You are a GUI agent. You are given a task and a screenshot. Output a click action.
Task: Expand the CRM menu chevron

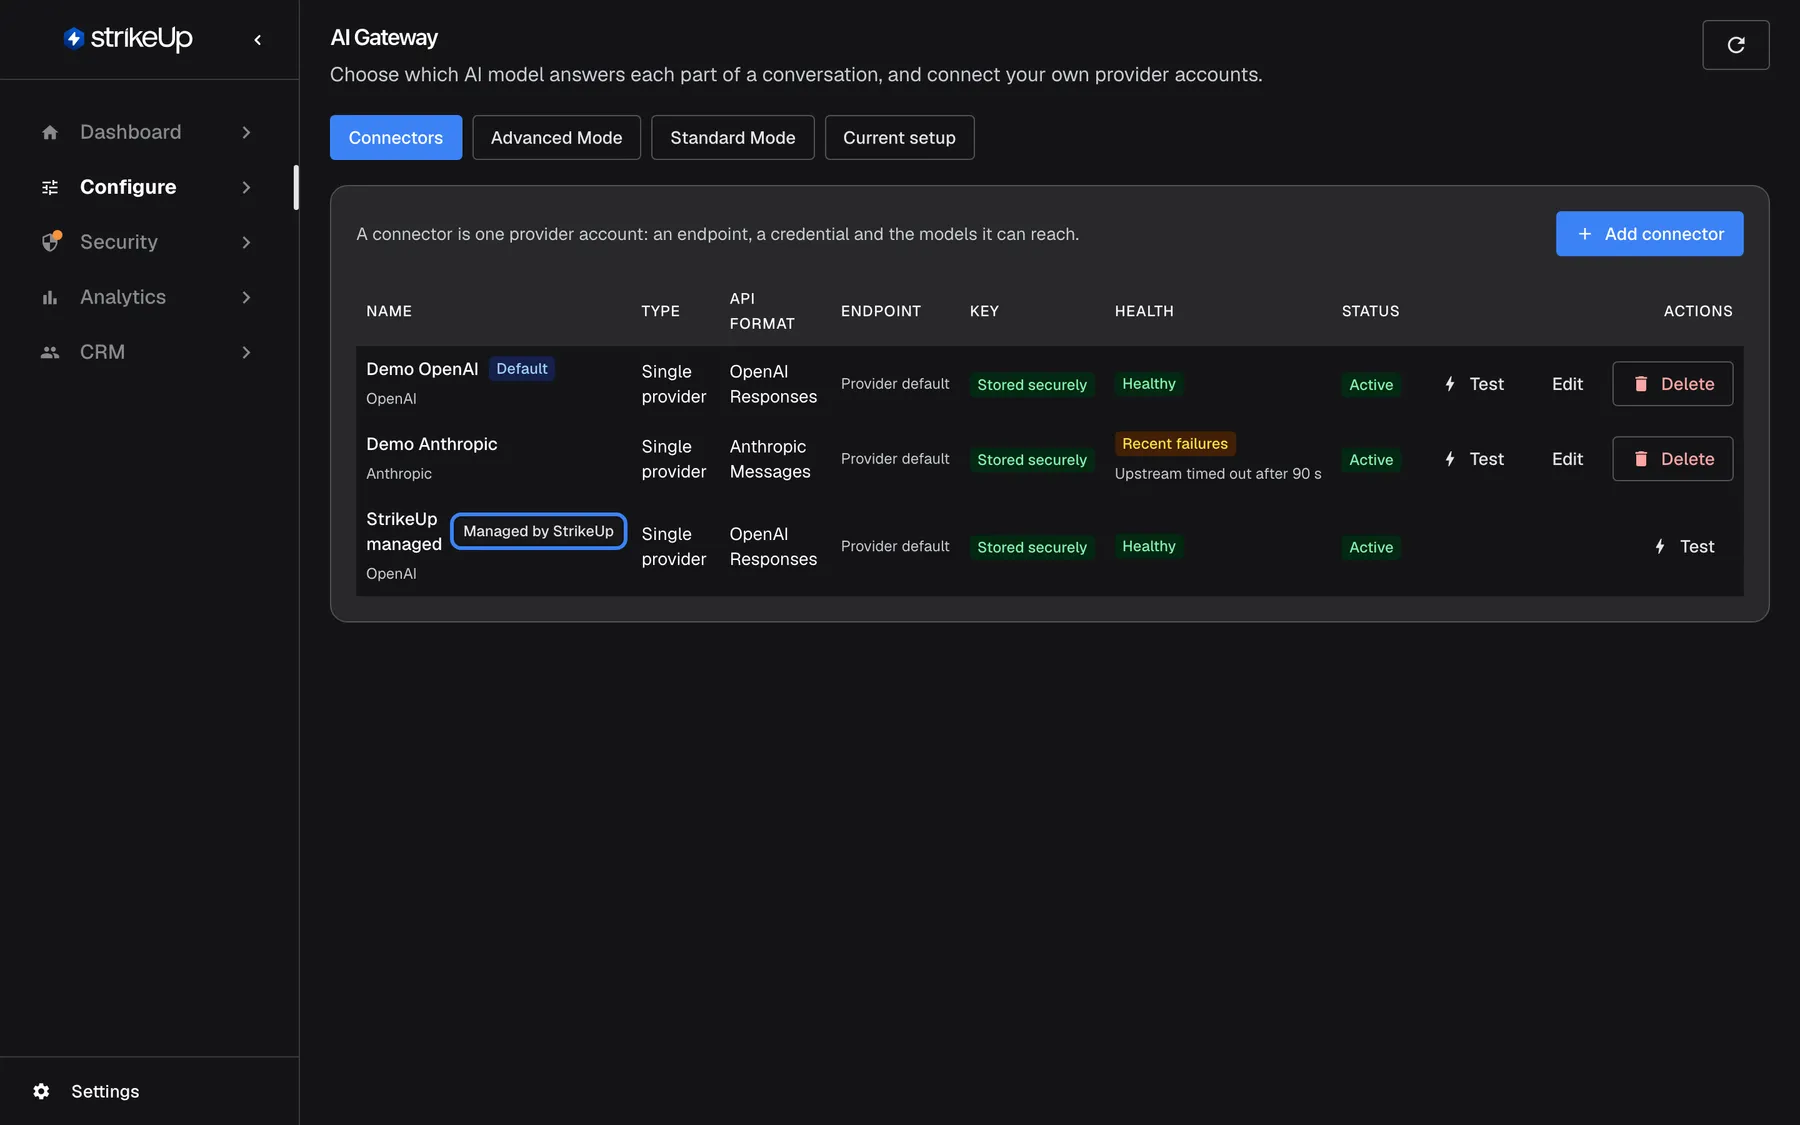coord(246,352)
